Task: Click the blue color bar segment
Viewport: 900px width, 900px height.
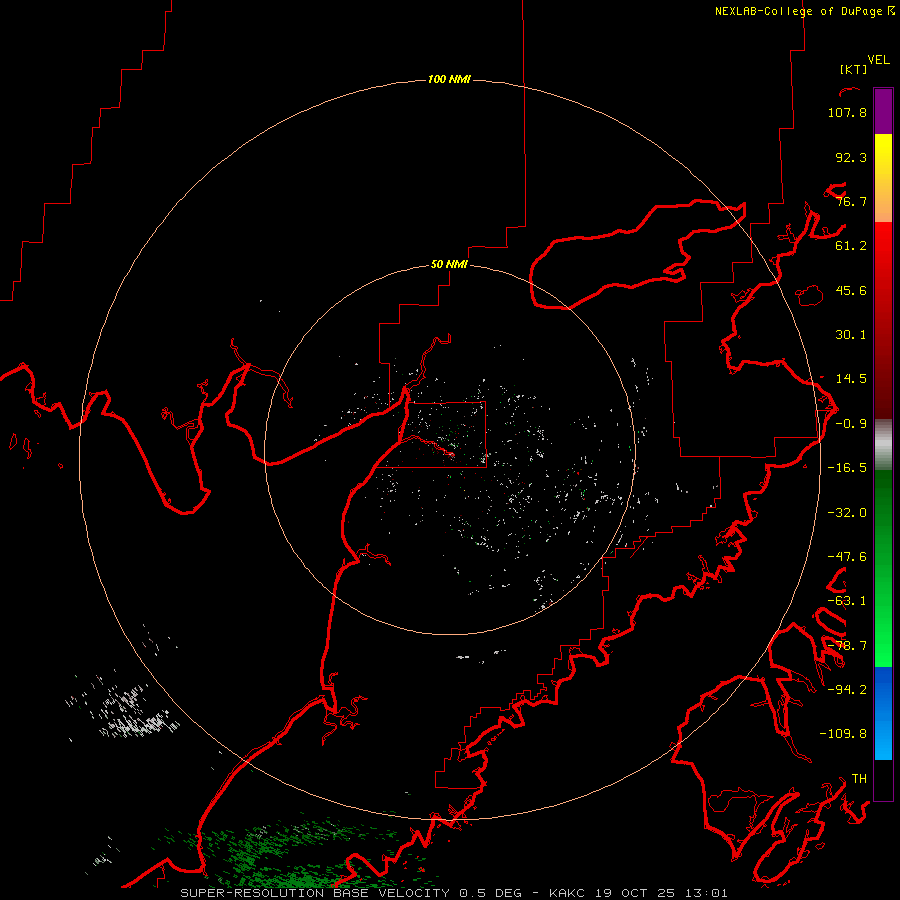Action: coord(883,713)
